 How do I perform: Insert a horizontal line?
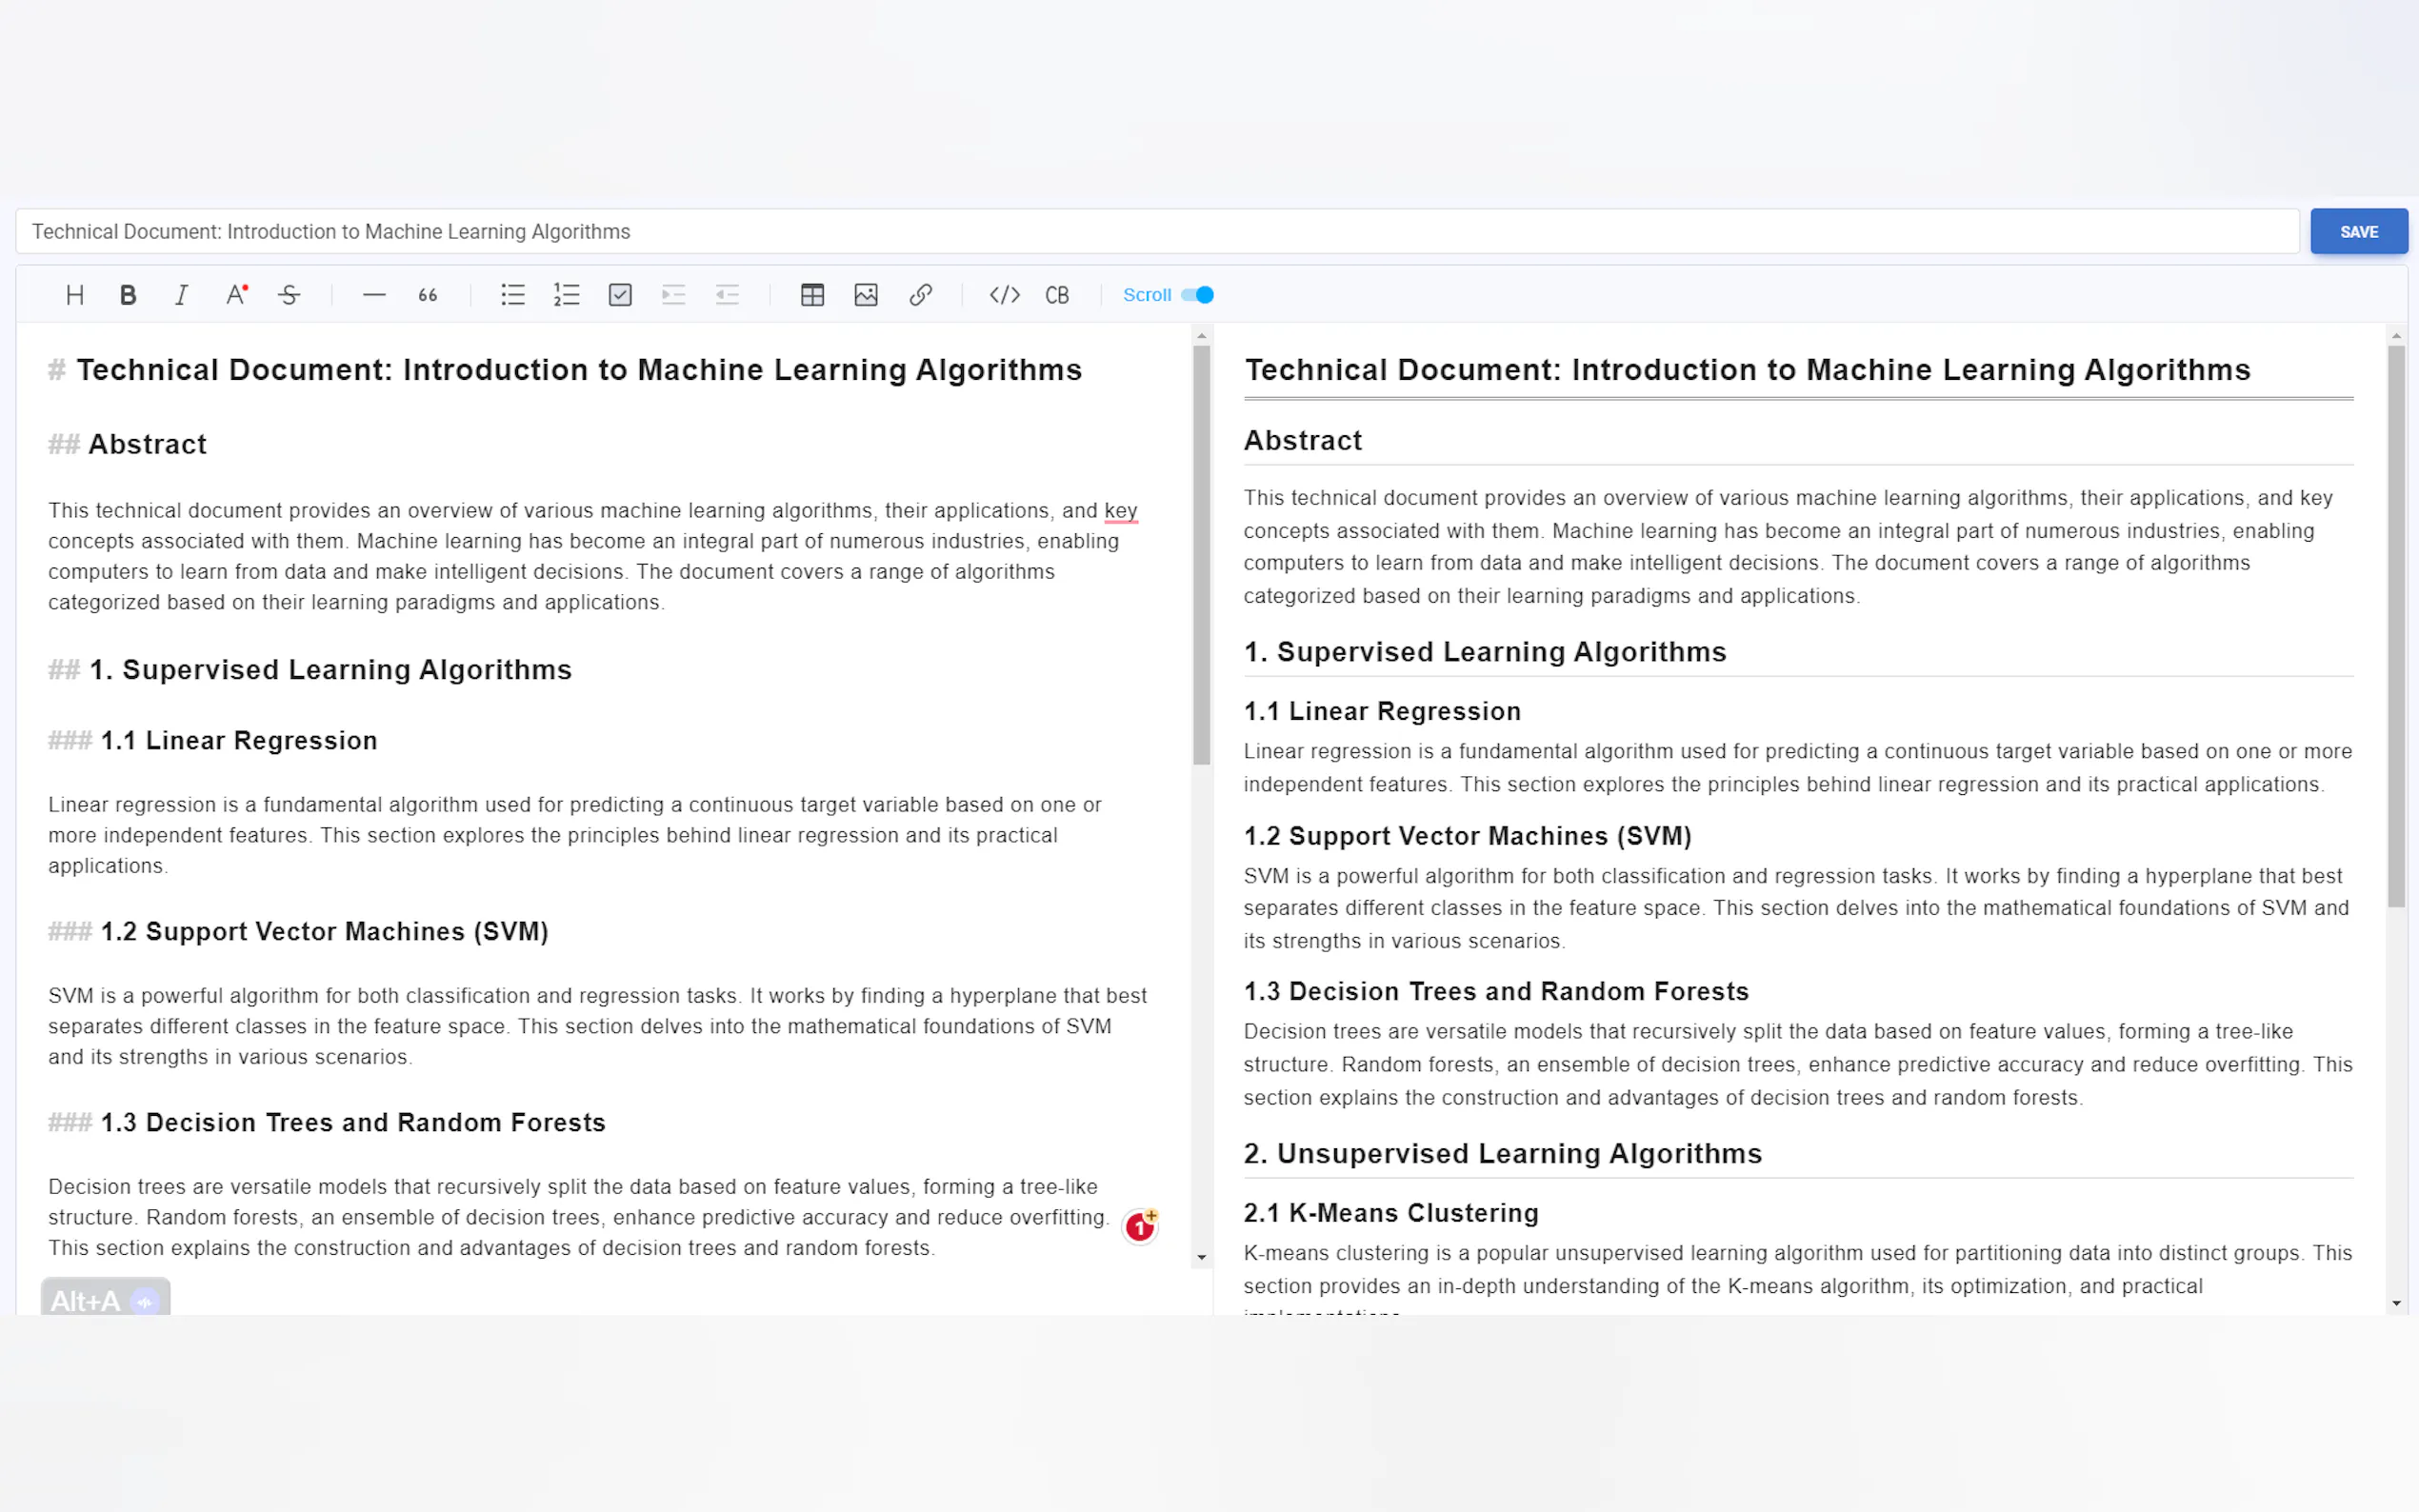(x=374, y=295)
